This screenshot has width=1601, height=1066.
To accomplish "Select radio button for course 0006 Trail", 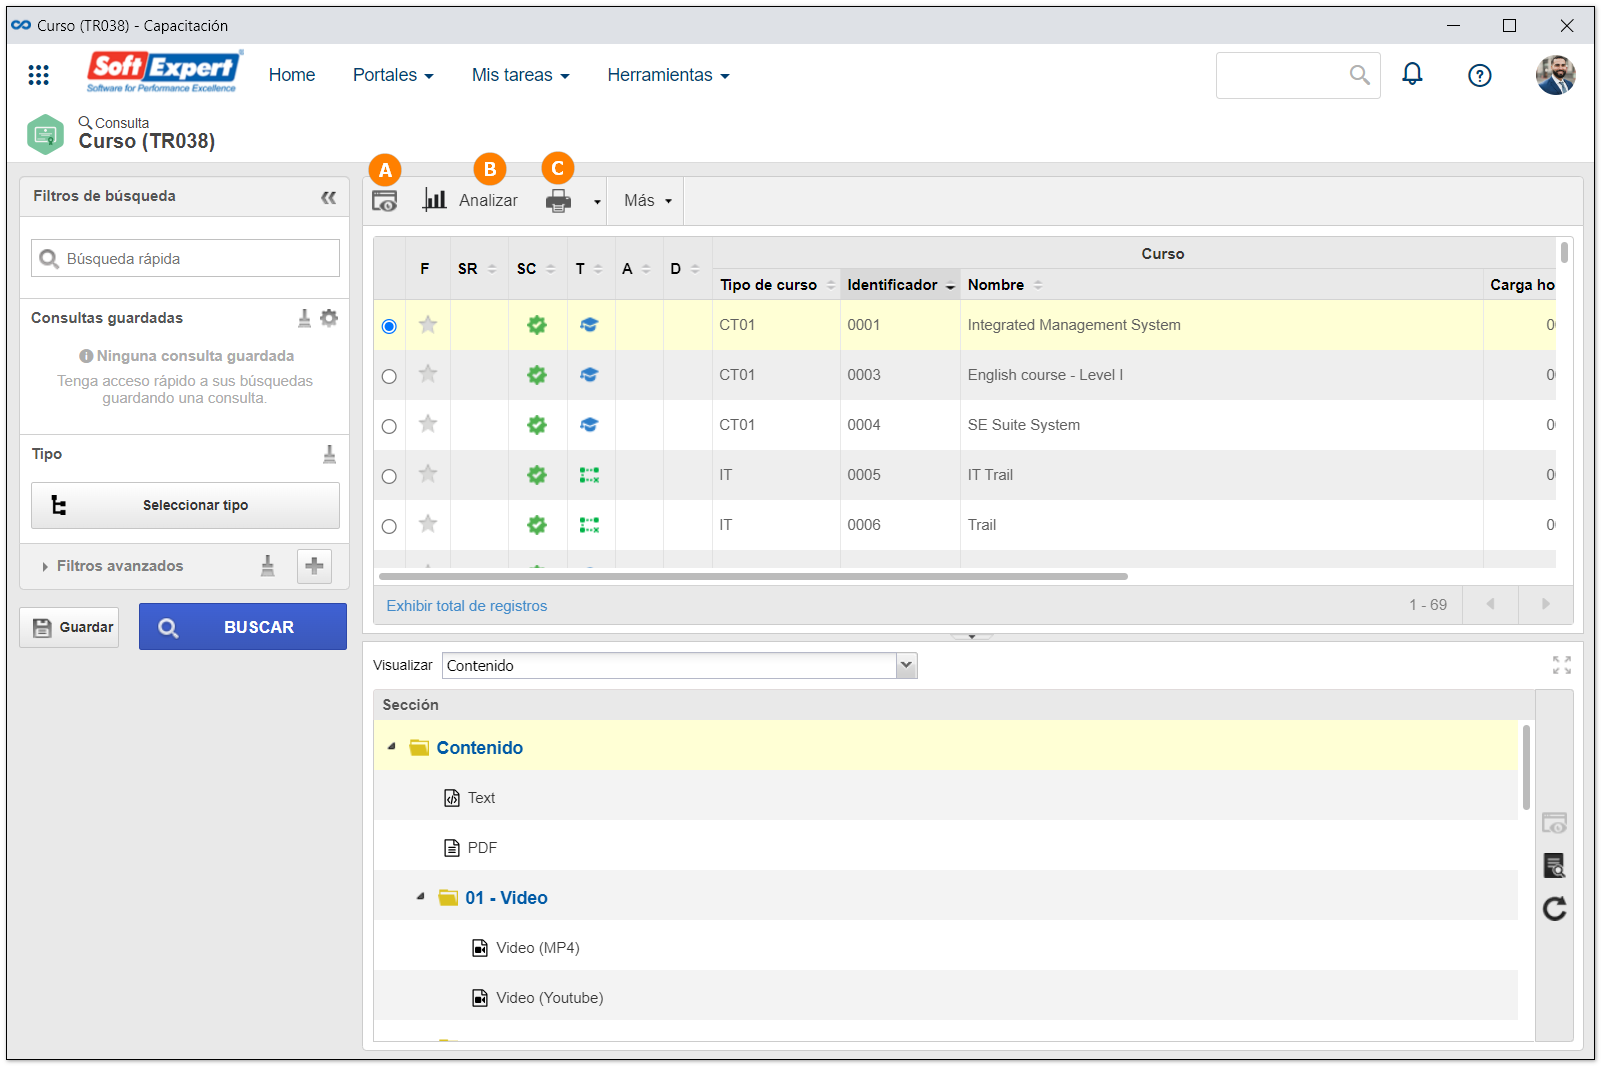I will pyautogui.click(x=389, y=526).
